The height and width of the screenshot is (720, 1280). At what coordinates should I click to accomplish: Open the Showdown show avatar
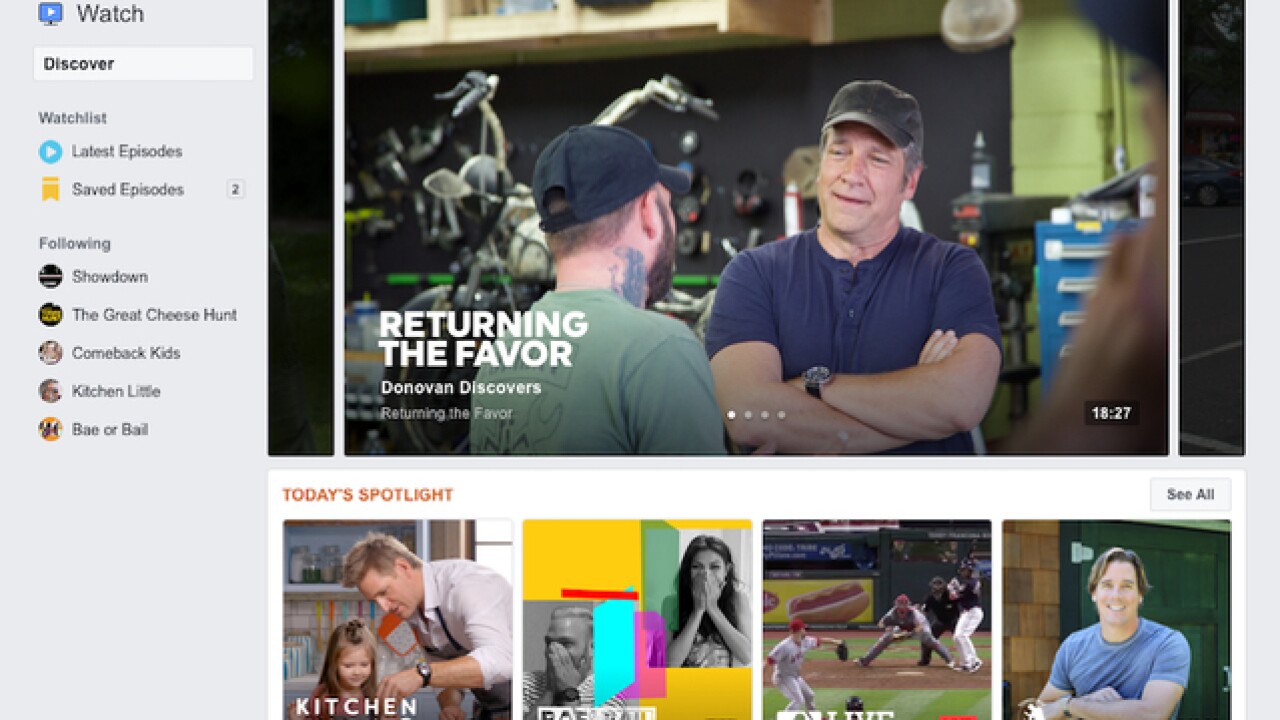tap(50, 277)
